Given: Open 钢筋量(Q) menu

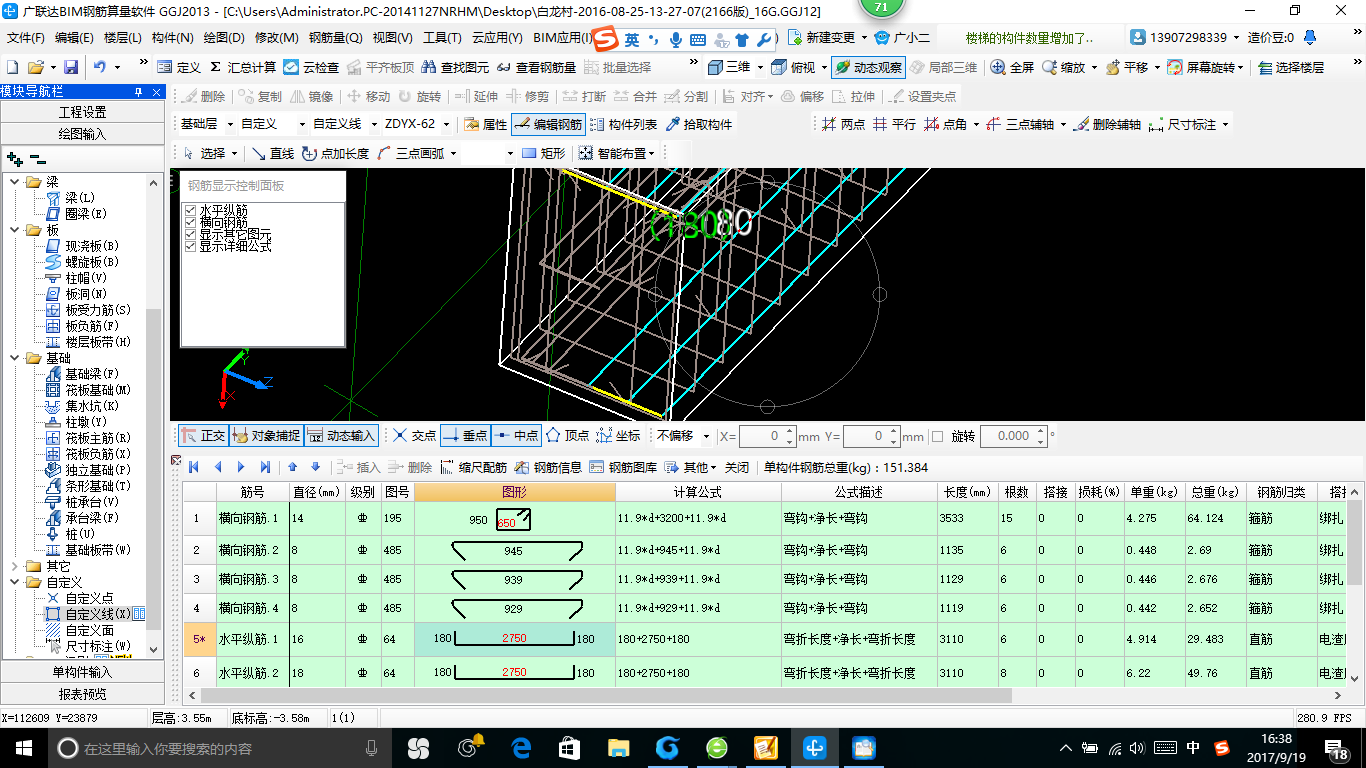Looking at the screenshot, I should coord(335,38).
